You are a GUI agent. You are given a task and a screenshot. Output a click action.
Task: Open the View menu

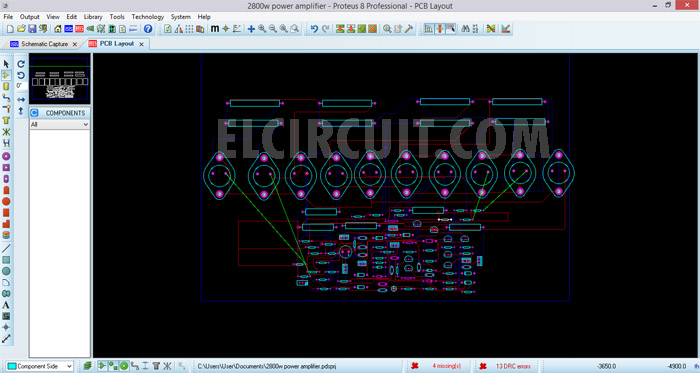click(x=53, y=17)
